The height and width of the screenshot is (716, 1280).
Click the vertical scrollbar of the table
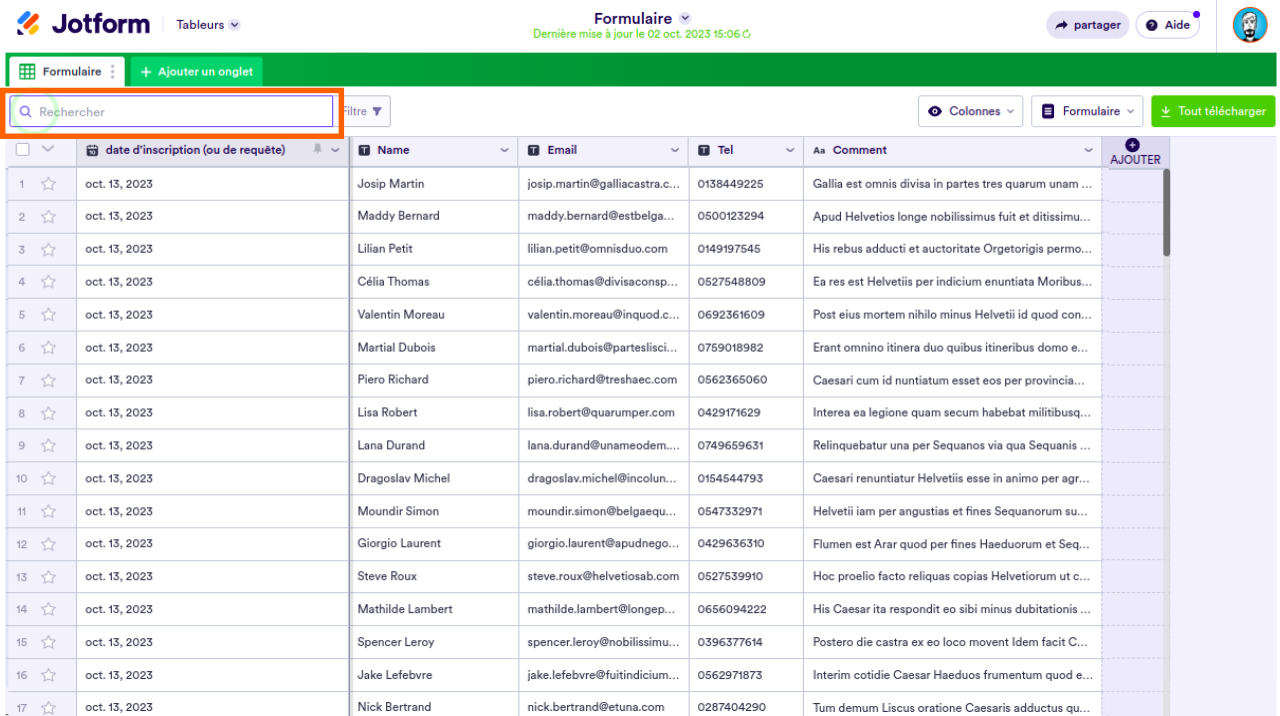1166,212
